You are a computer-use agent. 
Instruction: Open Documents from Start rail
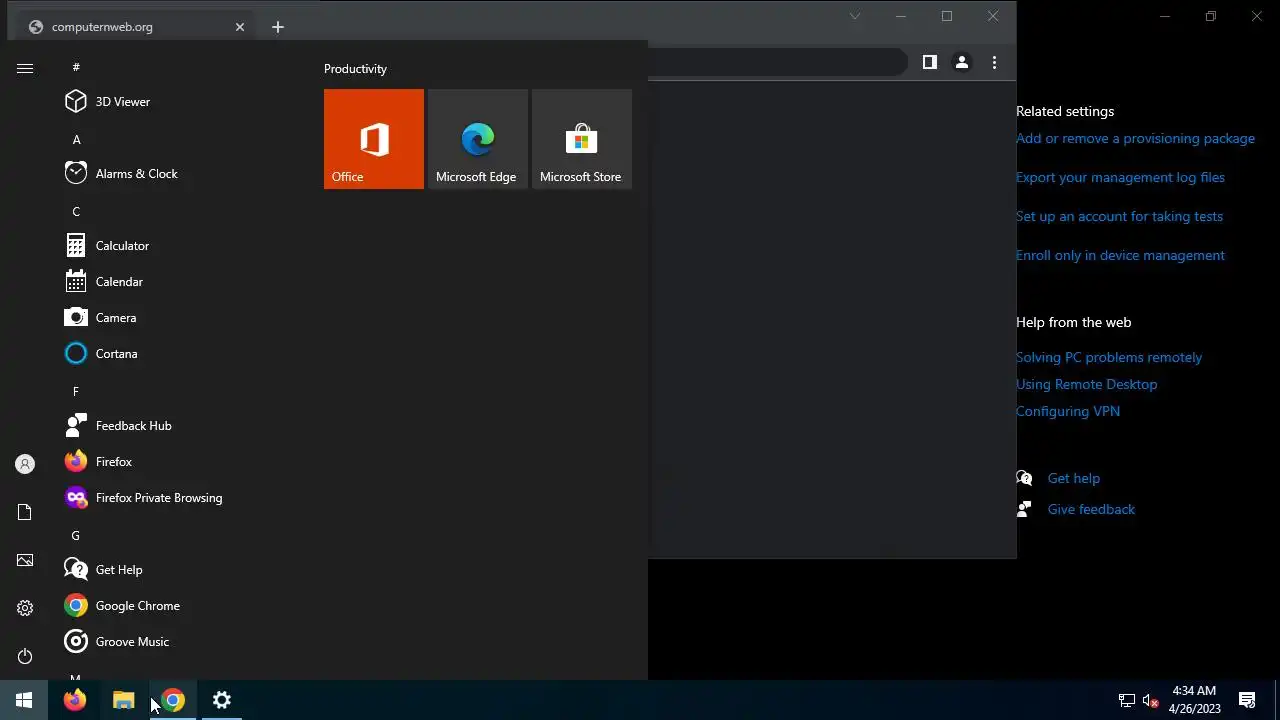pyautogui.click(x=25, y=512)
